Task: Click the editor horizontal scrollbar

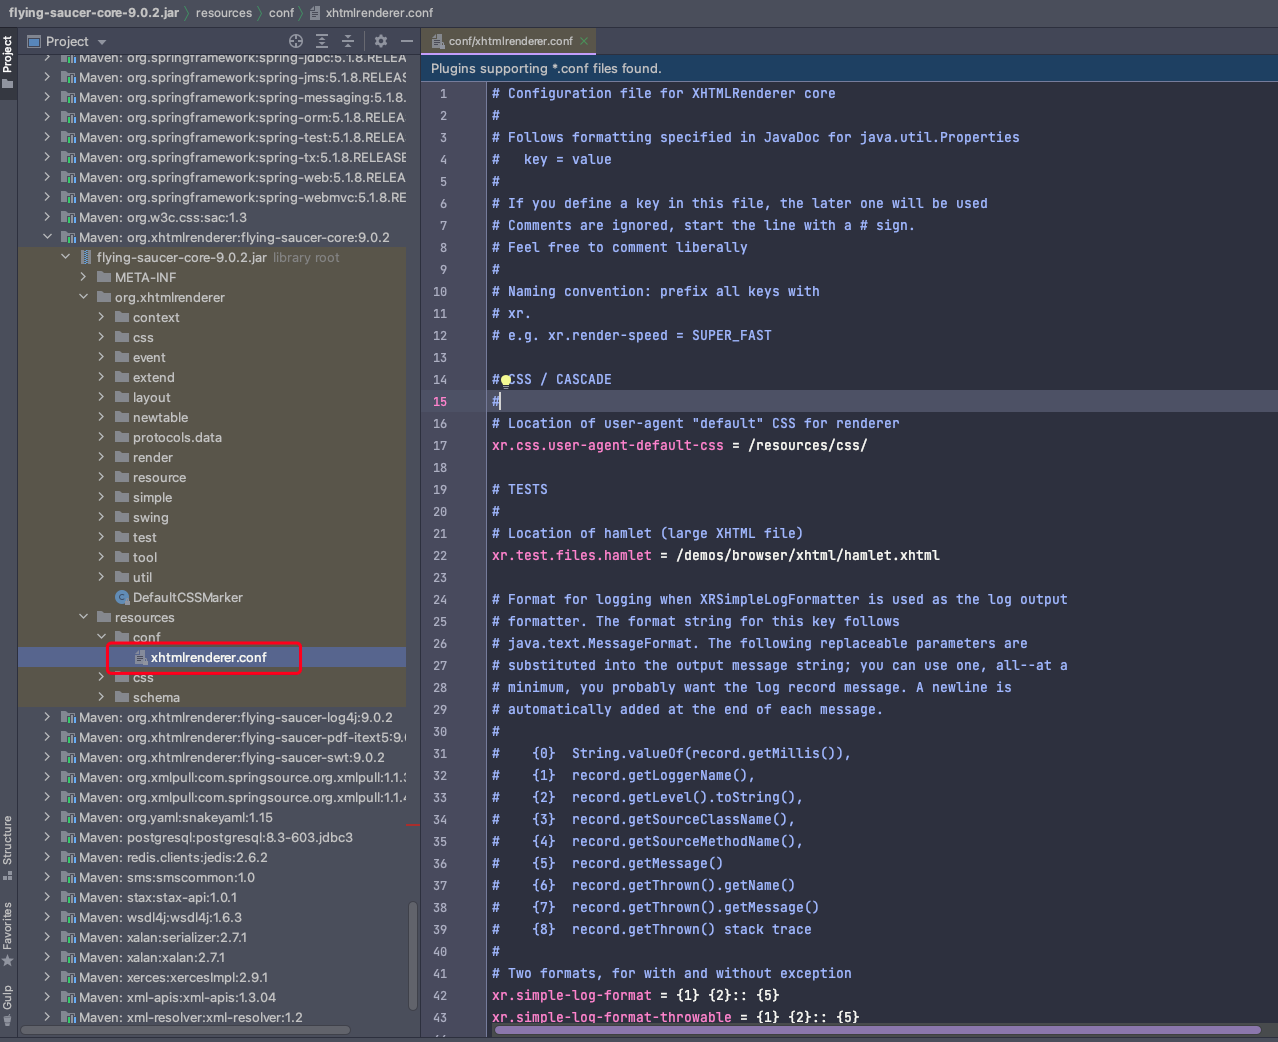Action: pos(876,1030)
